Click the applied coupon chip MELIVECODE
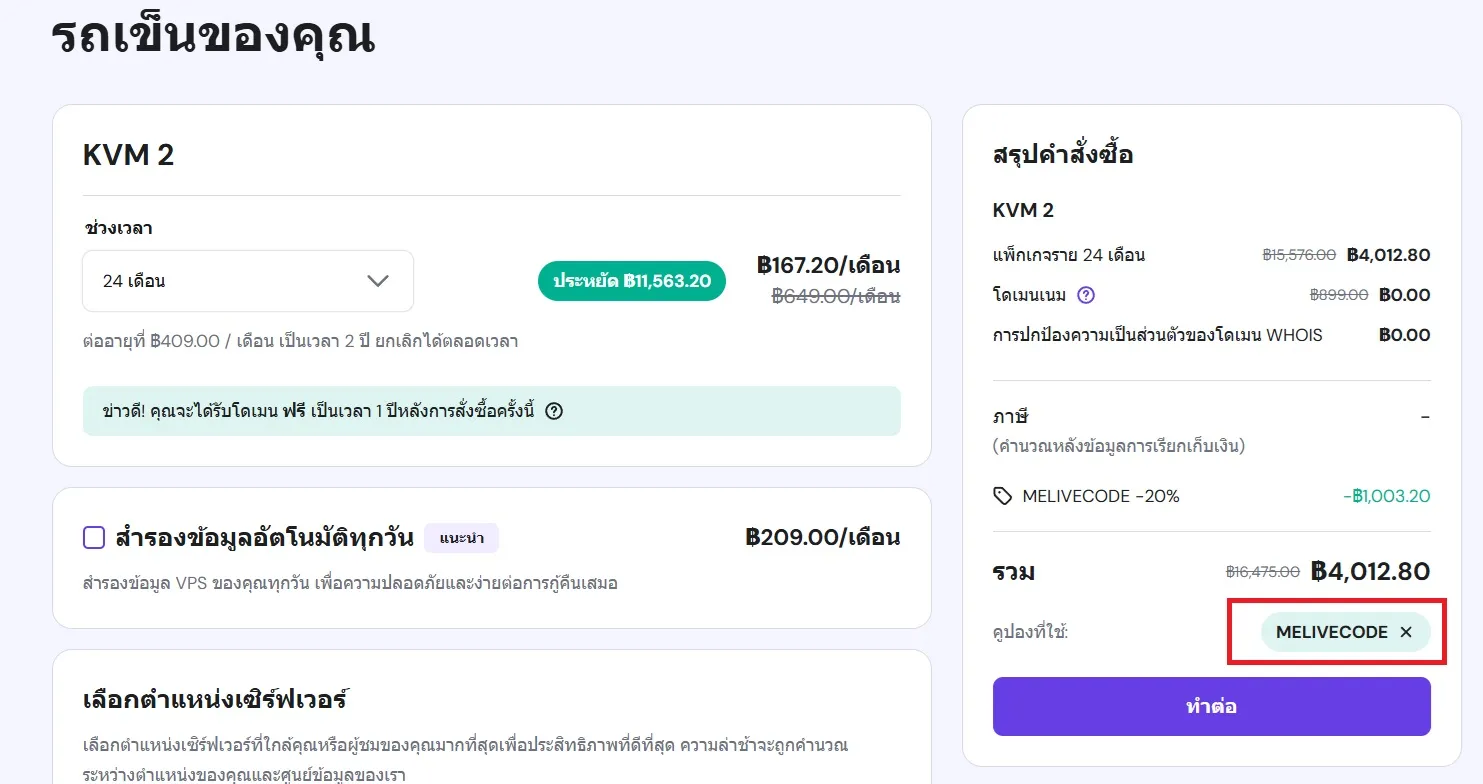 pyautogui.click(x=1334, y=632)
